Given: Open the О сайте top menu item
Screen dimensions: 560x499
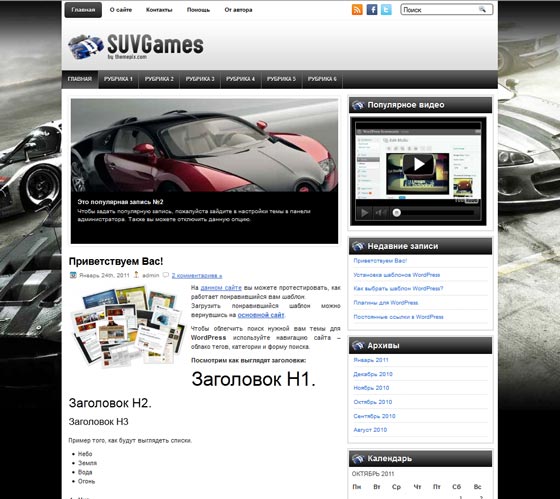Looking at the screenshot, I should pos(121,10).
